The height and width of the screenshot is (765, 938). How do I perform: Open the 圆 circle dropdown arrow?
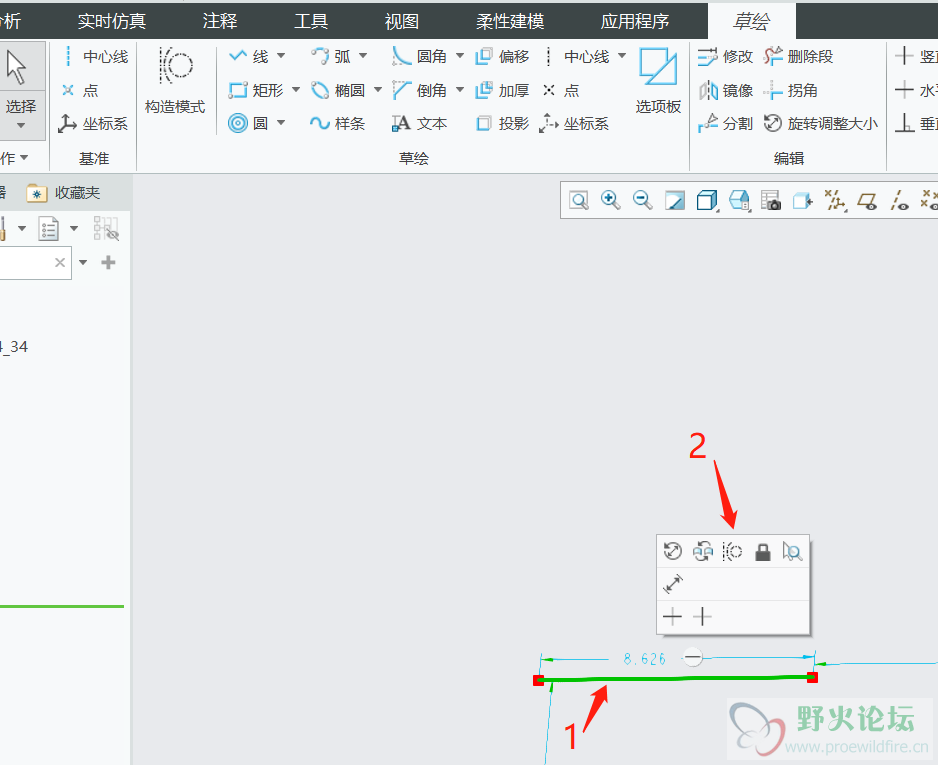[x=281, y=123]
